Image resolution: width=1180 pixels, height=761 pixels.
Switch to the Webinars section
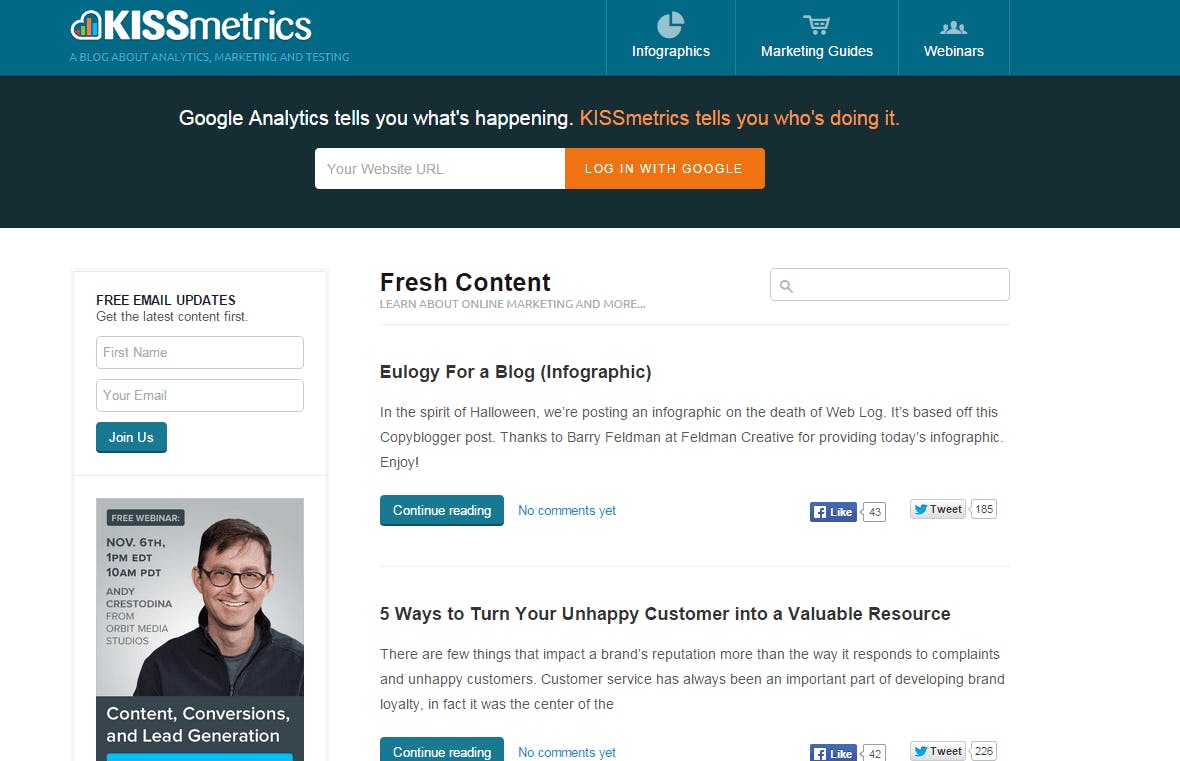pos(953,51)
